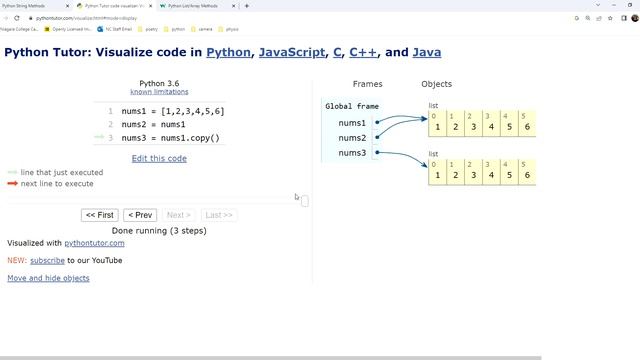Image resolution: width=640 pixels, height=360 pixels.
Task: Click the share page icon in address bar
Action: point(599,18)
